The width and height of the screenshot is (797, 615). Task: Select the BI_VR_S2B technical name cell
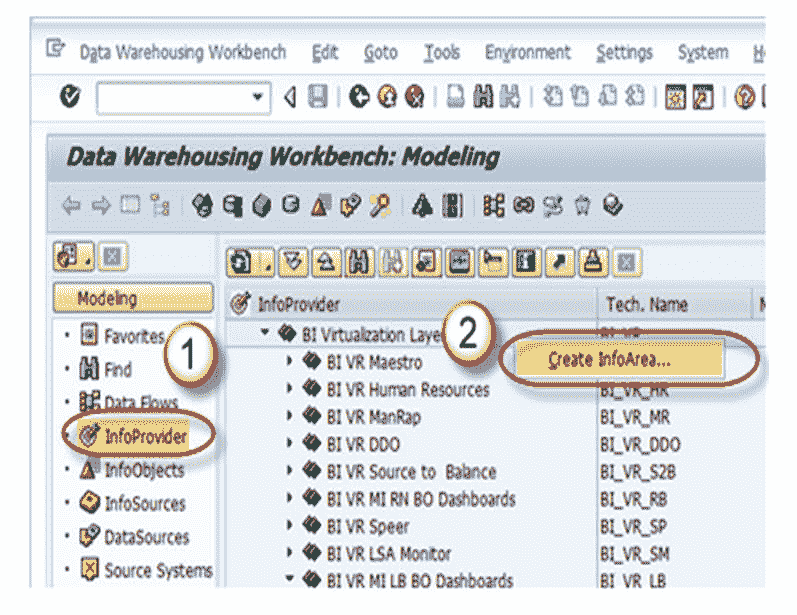coord(637,472)
